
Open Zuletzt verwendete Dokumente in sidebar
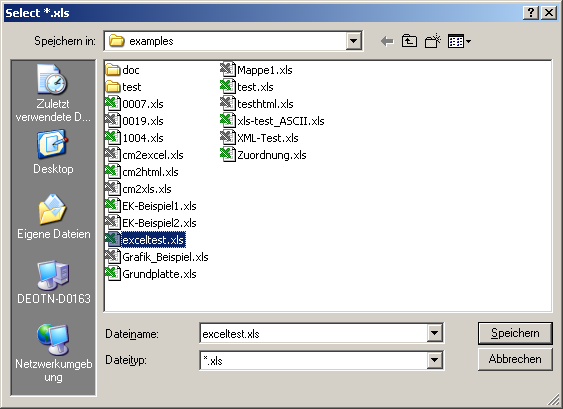(53, 93)
